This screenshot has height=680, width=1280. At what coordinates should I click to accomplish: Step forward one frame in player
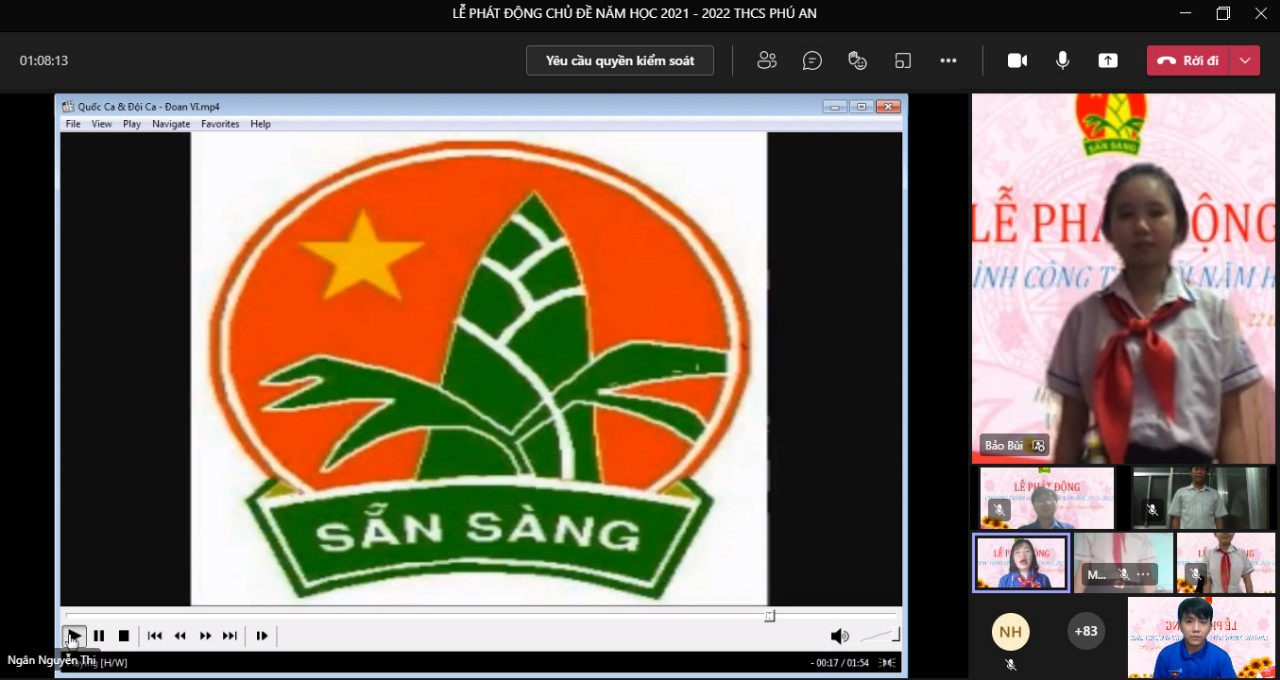262,636
